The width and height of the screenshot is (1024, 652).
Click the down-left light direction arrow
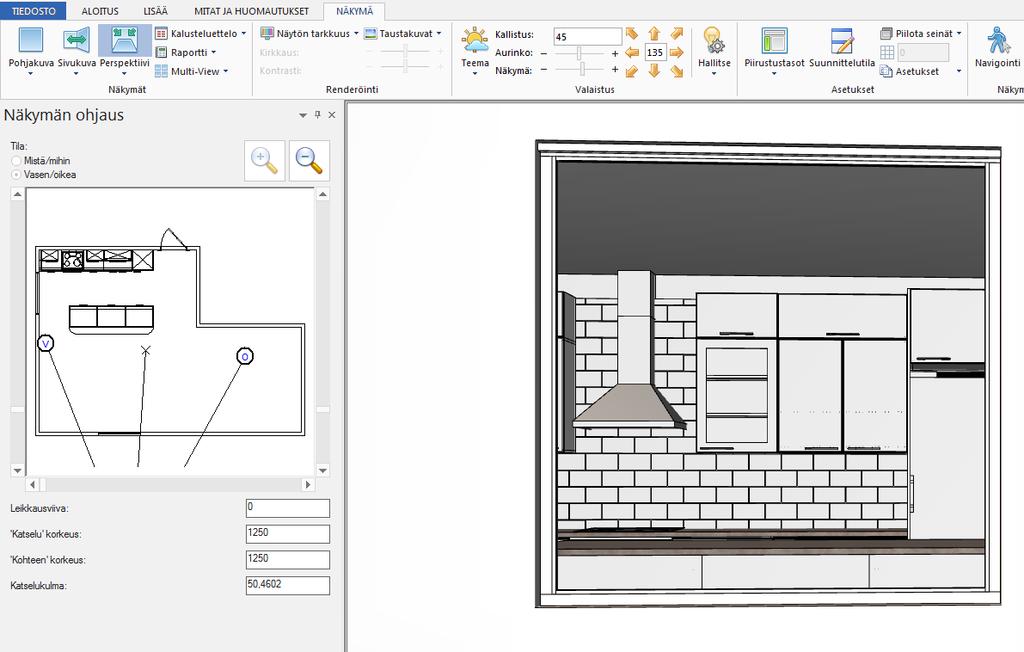click(632, 71)
